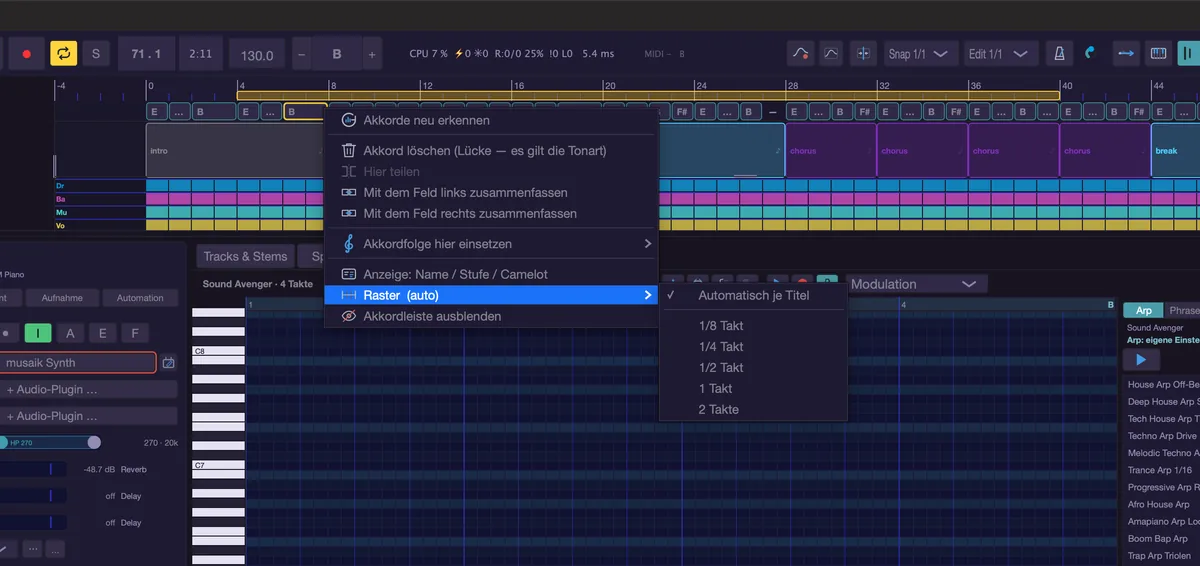Viewport: 1200px width, 566px height.
Task: Open the Edit 1/1 dropdown
Action: pos(1001,54)
